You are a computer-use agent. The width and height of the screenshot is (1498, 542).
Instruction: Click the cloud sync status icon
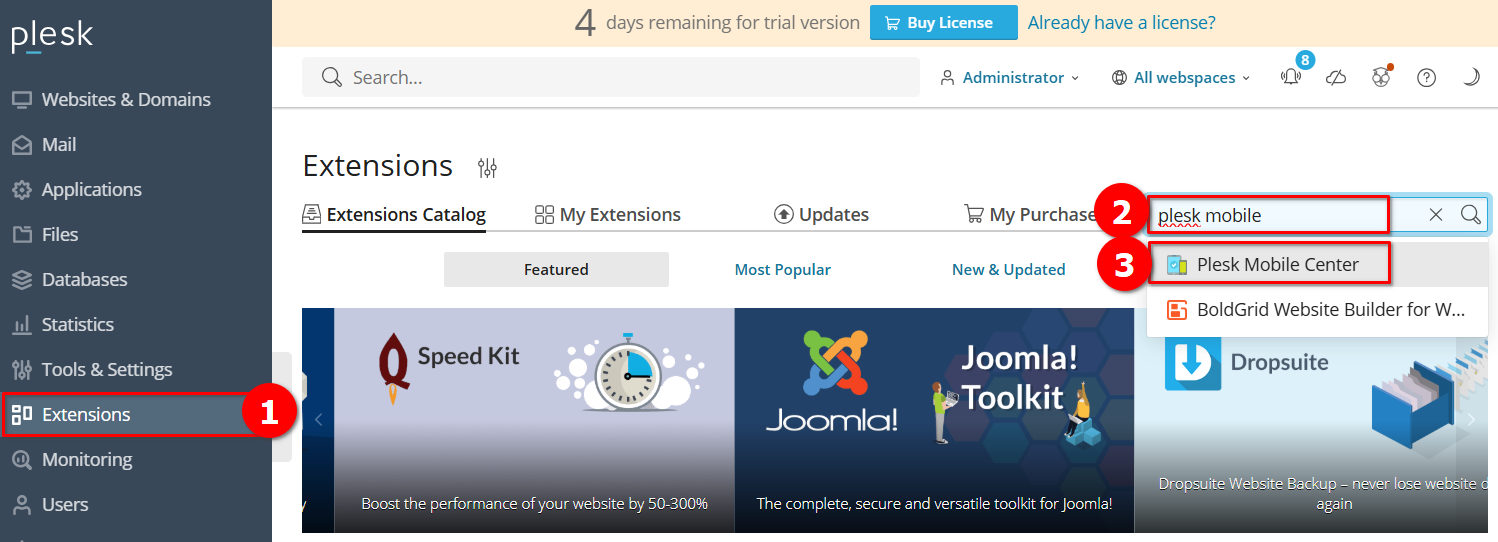click(x=1336, y=77)
